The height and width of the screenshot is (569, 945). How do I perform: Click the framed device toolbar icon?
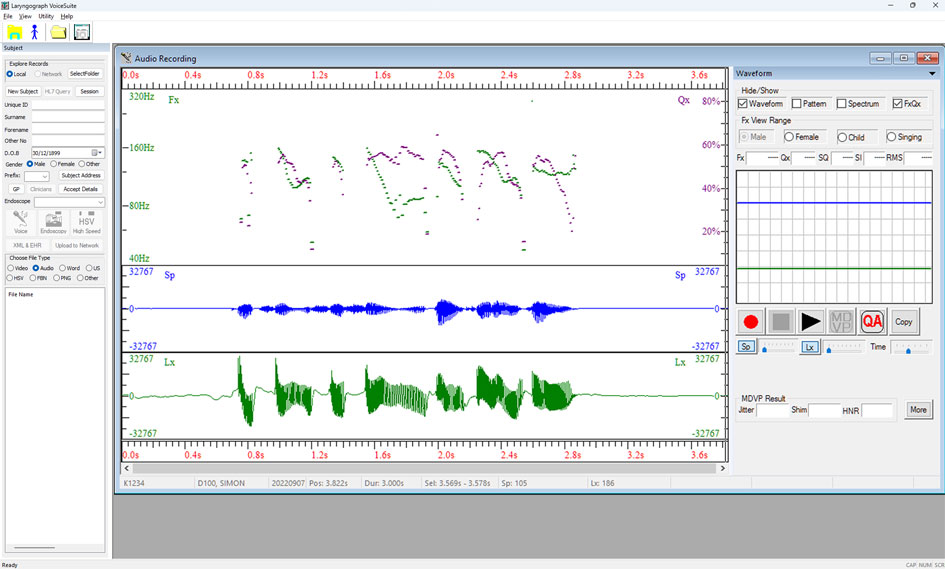coord(82,33)
